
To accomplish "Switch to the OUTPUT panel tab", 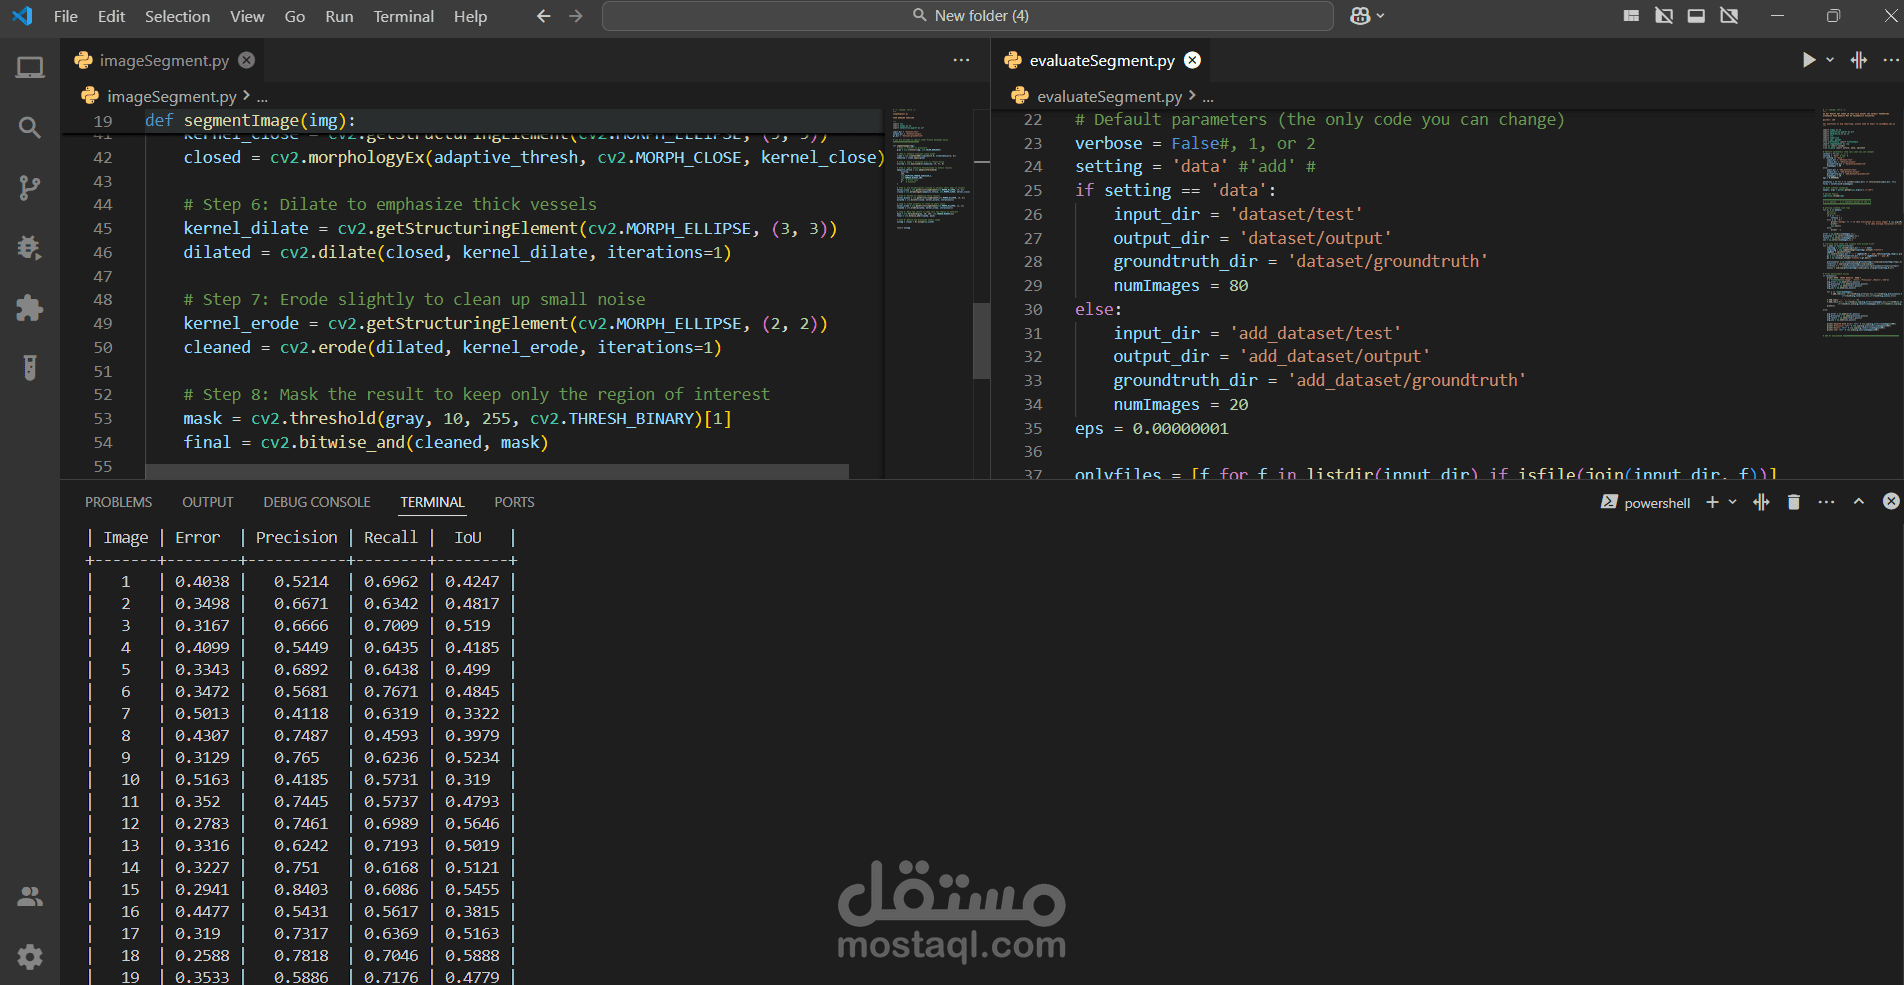I will [208, 502].
